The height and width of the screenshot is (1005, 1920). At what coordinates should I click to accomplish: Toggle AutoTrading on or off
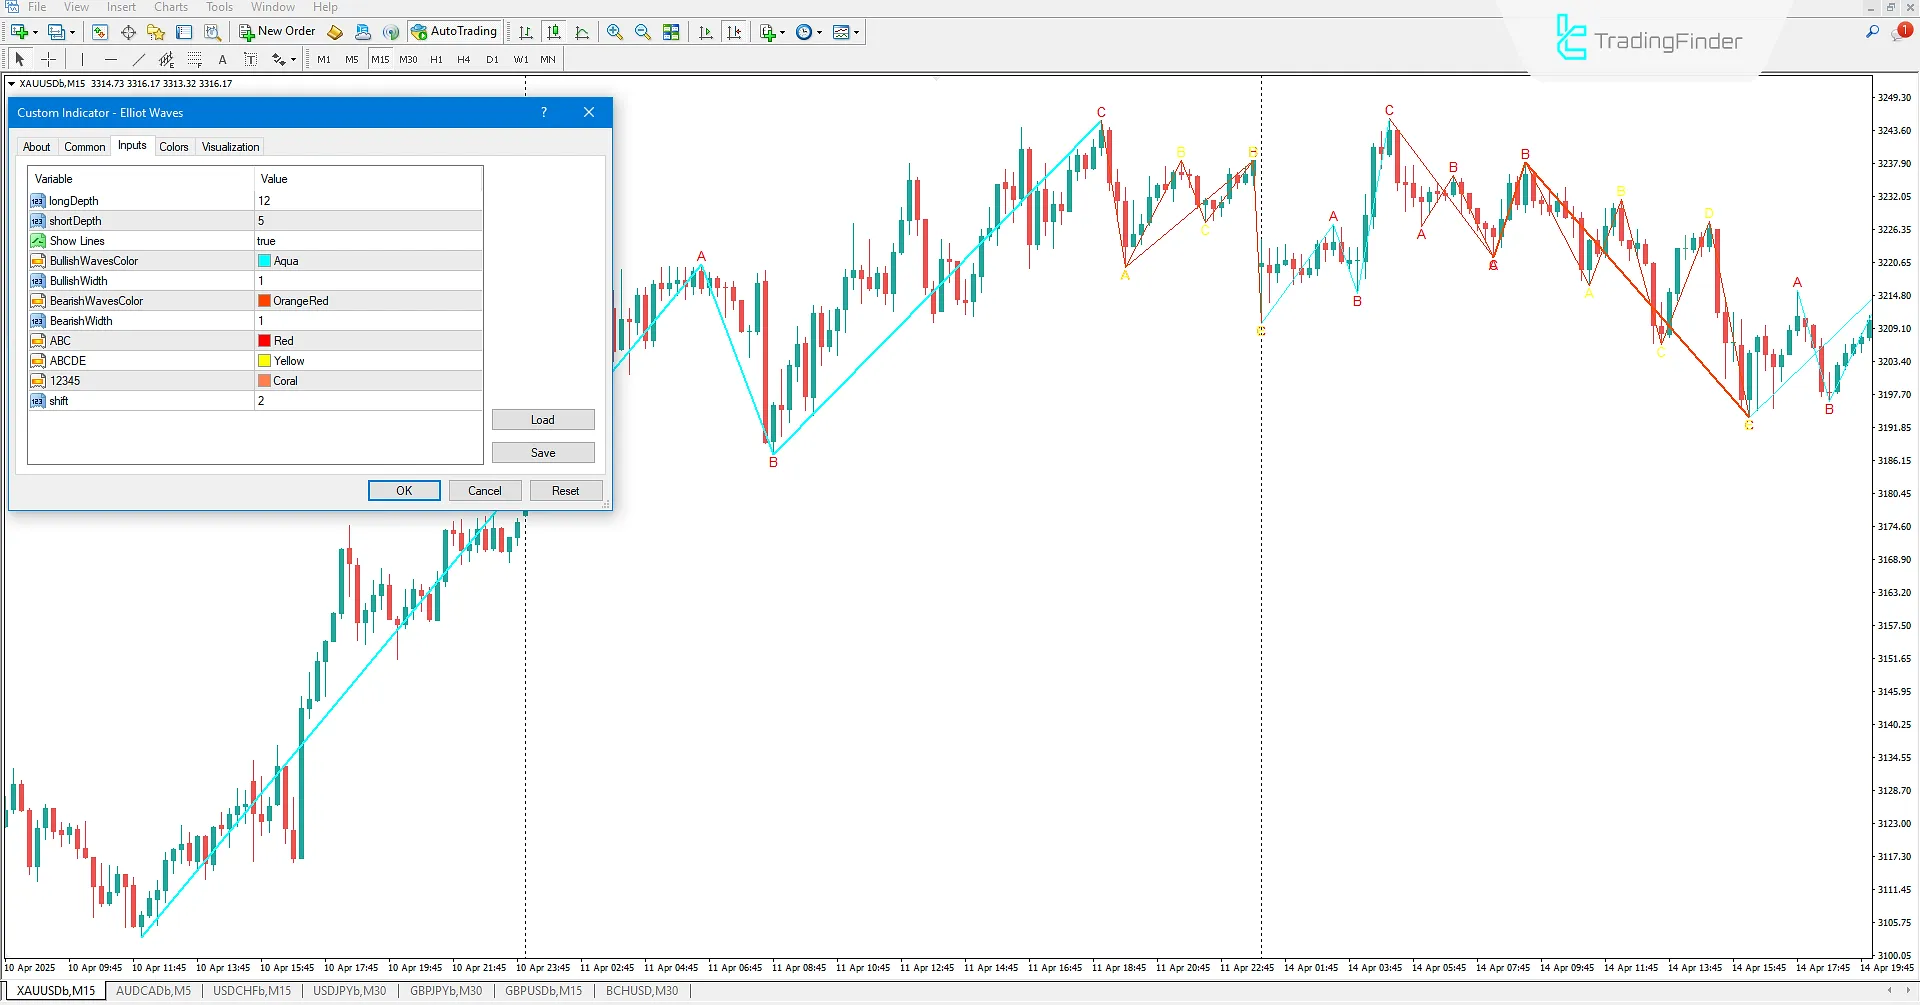pos(455,31)
